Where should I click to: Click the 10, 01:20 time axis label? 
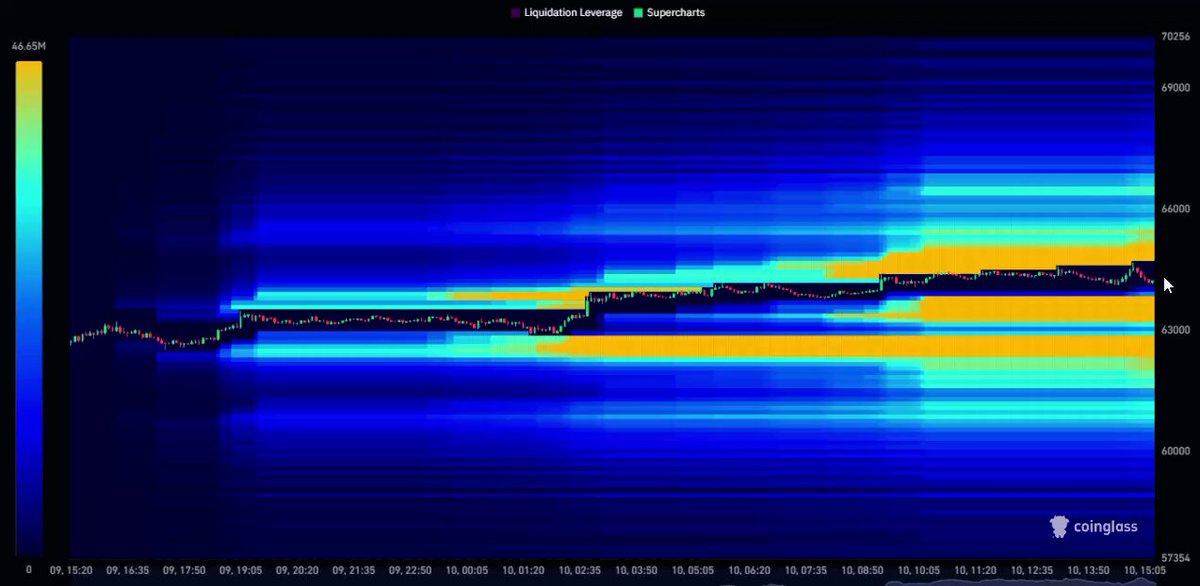tap(522, 570)
